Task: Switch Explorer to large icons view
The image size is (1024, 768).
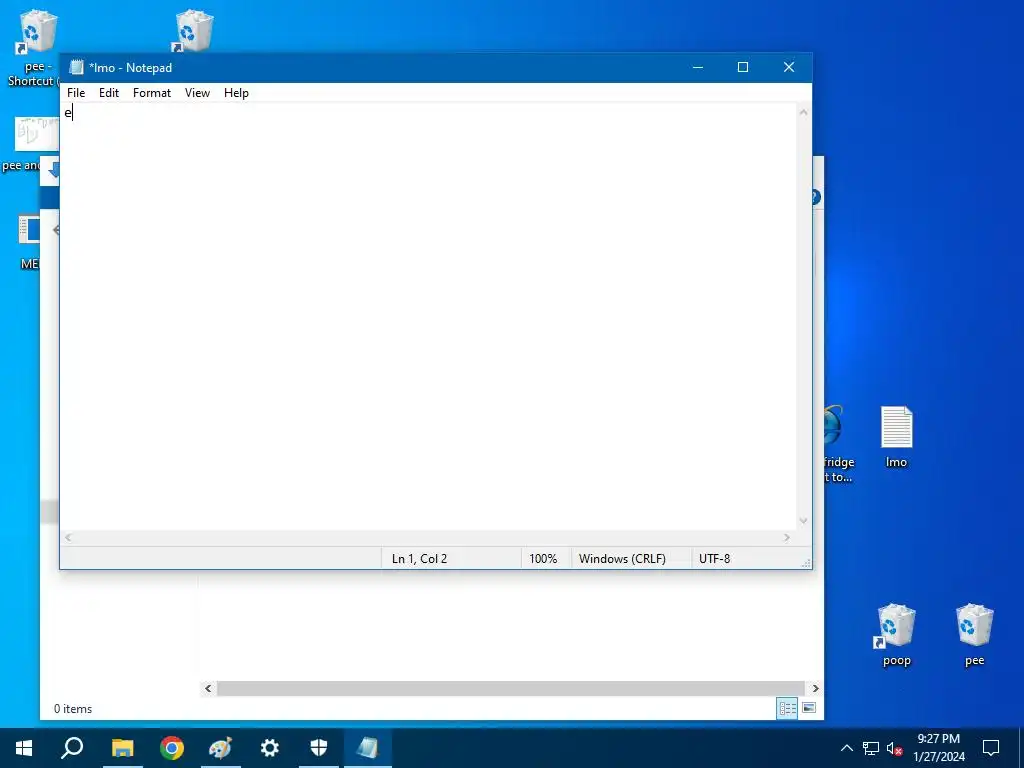Action: click(808, 708)
